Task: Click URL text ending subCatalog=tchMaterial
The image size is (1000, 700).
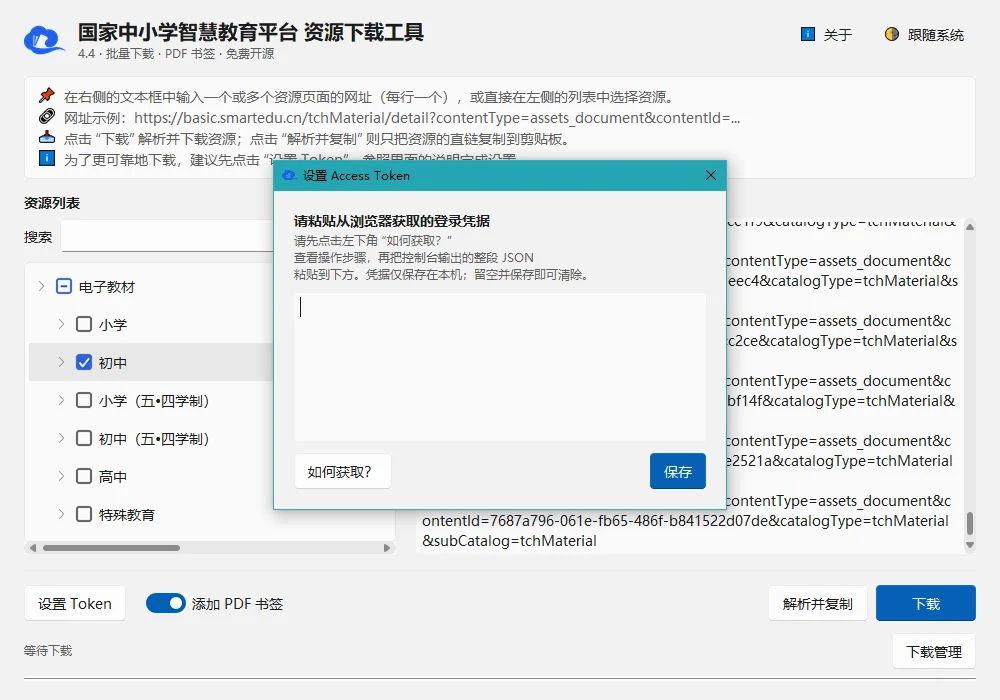Action: click(510, 541)
